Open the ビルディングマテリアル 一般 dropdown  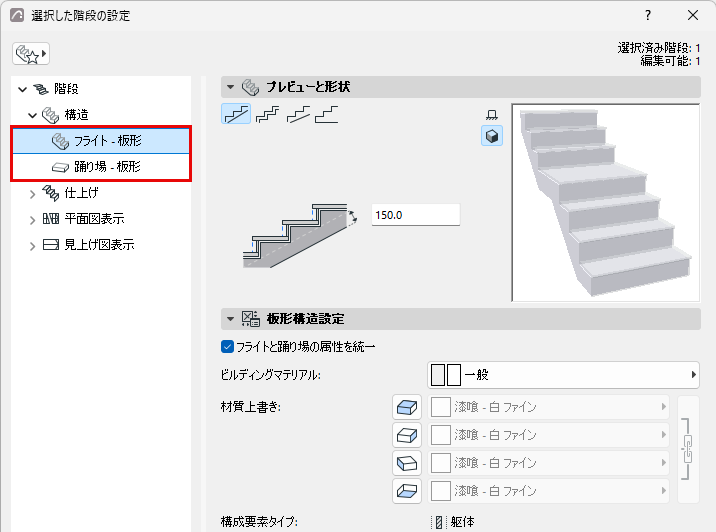(x=563, y=375)
